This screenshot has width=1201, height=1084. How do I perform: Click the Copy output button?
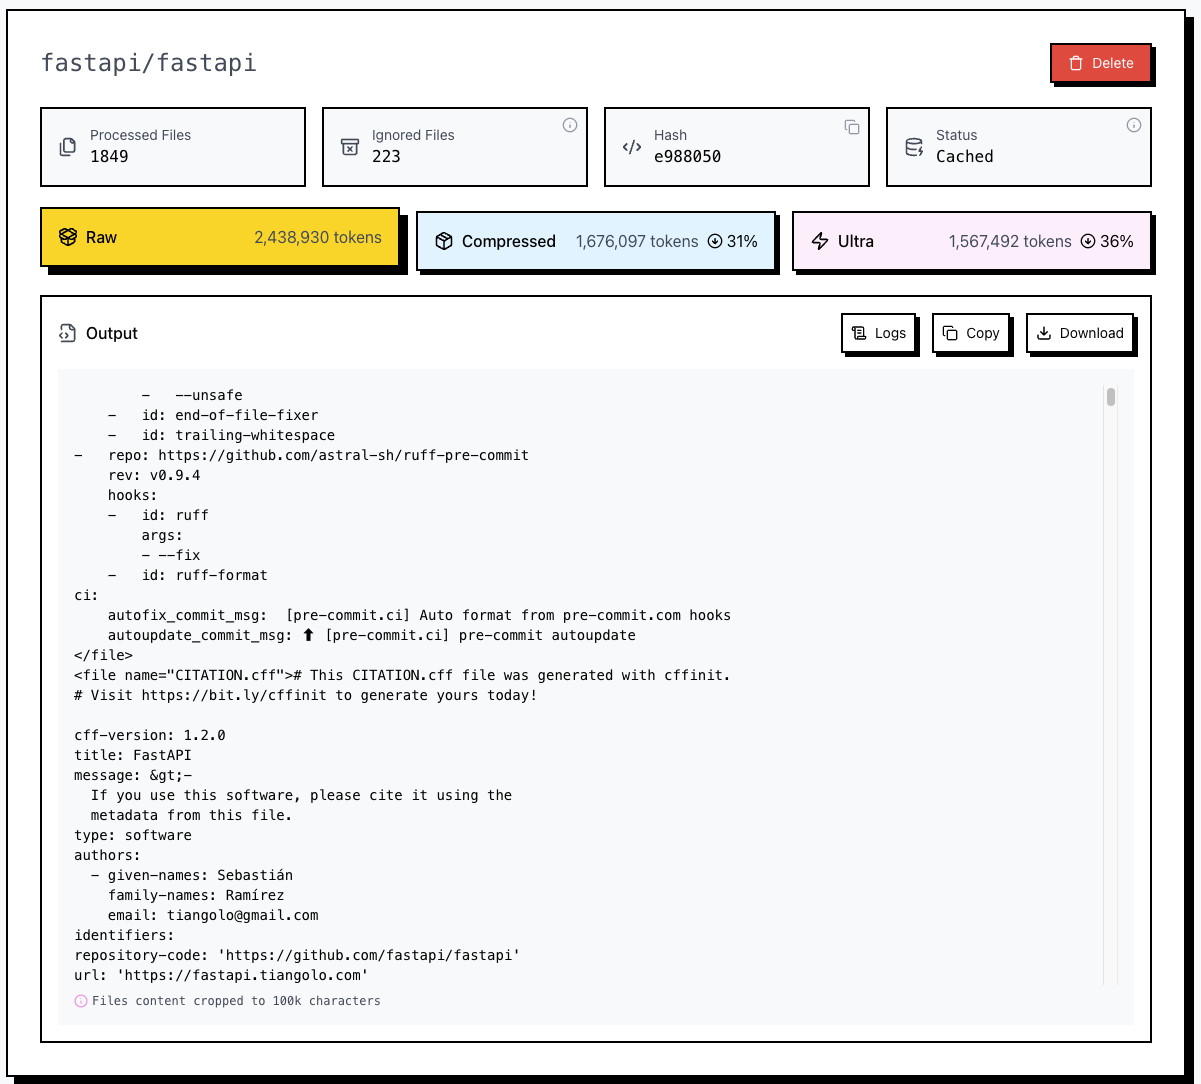(x=971, y=333)
